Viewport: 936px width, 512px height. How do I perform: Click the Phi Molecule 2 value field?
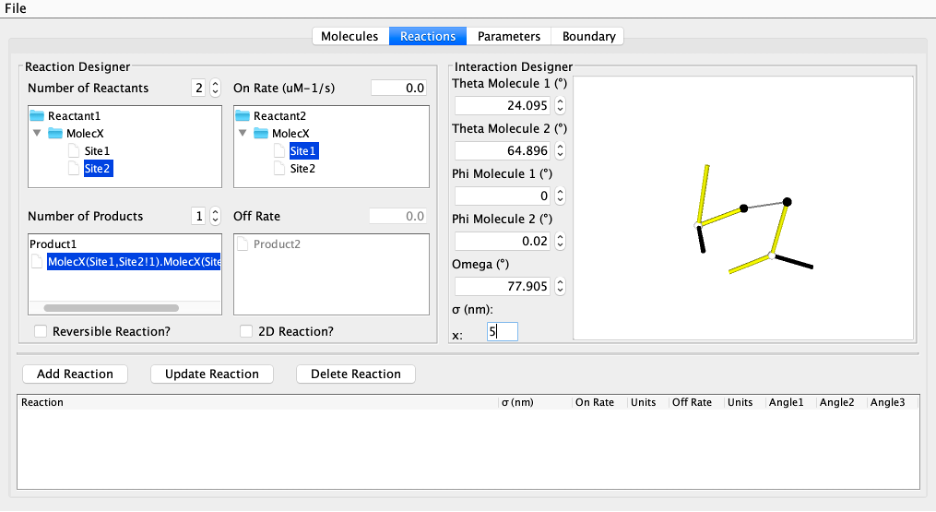click(503, 241)
